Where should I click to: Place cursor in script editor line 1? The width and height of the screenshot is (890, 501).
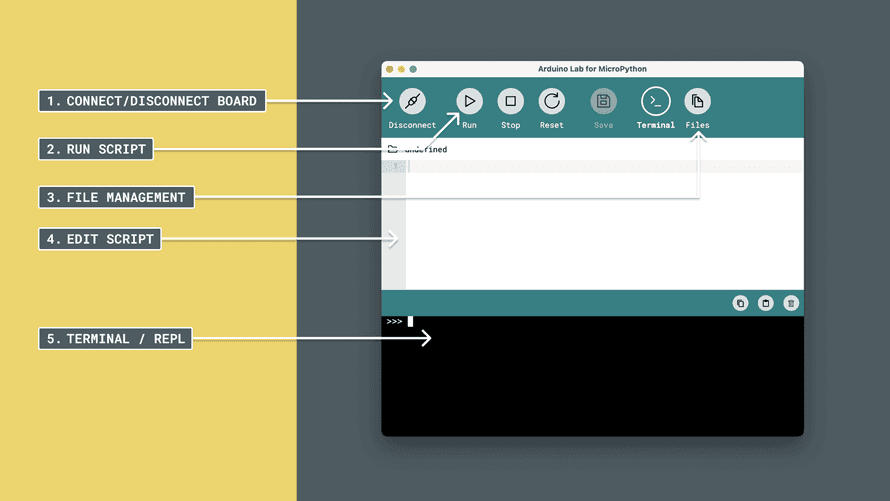(x=604, y=166)
